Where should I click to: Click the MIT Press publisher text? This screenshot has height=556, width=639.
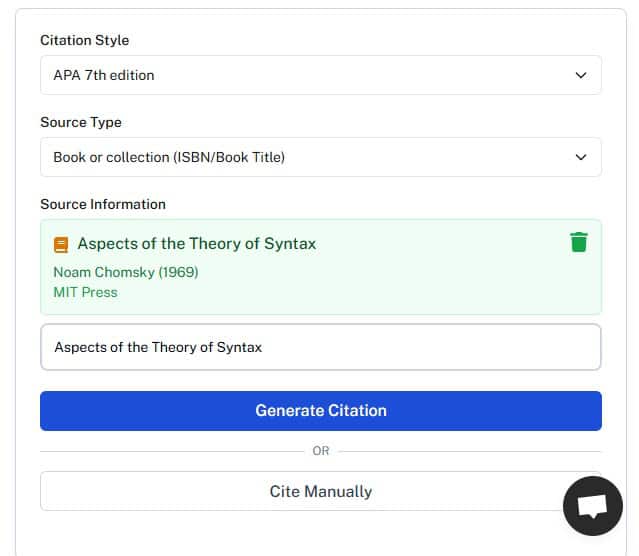click(85, 292)
